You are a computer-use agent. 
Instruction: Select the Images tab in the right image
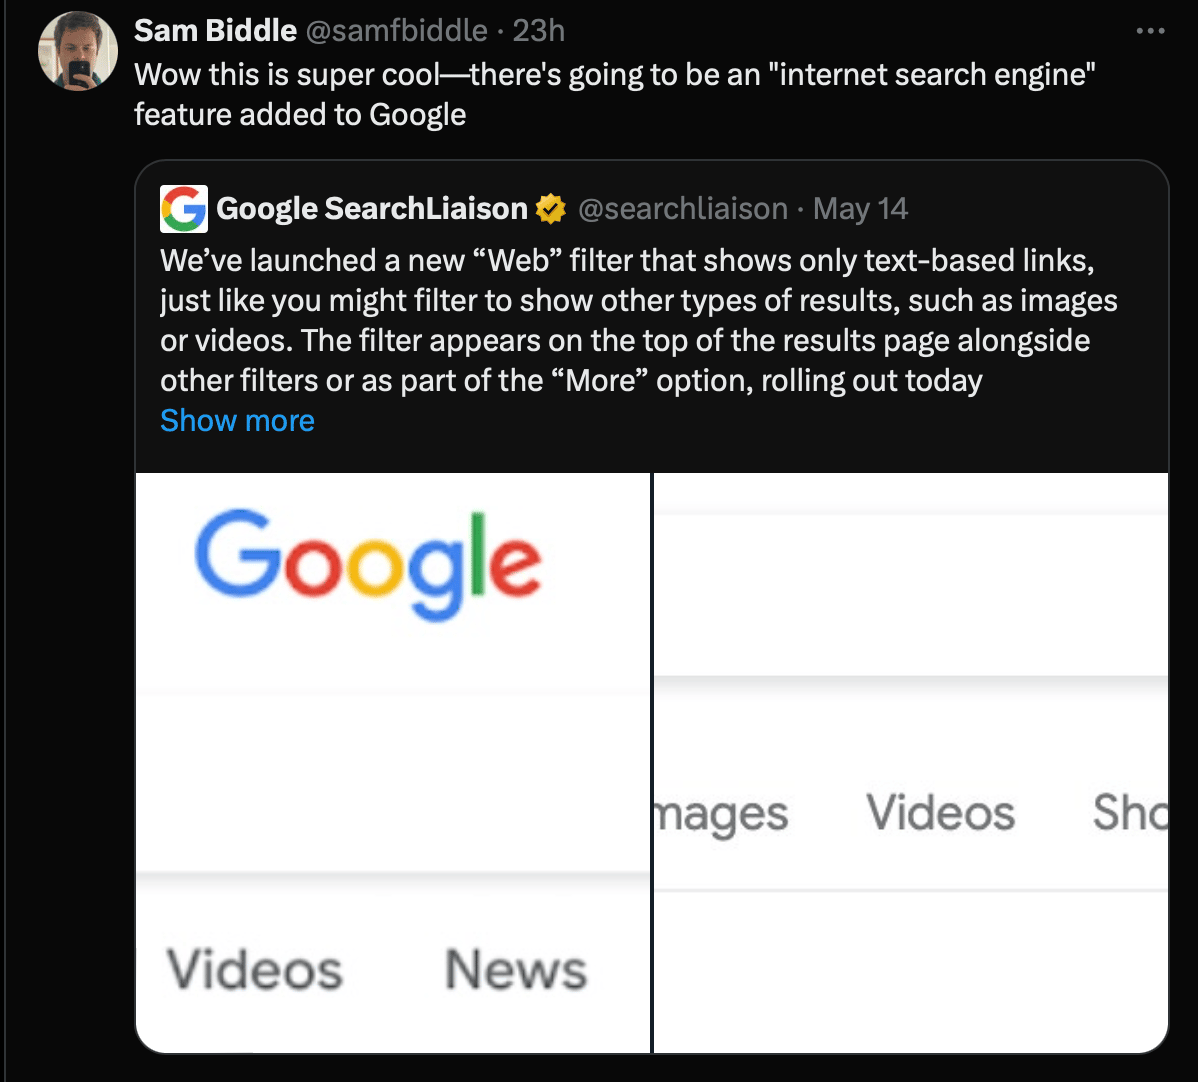pos(721,813)
